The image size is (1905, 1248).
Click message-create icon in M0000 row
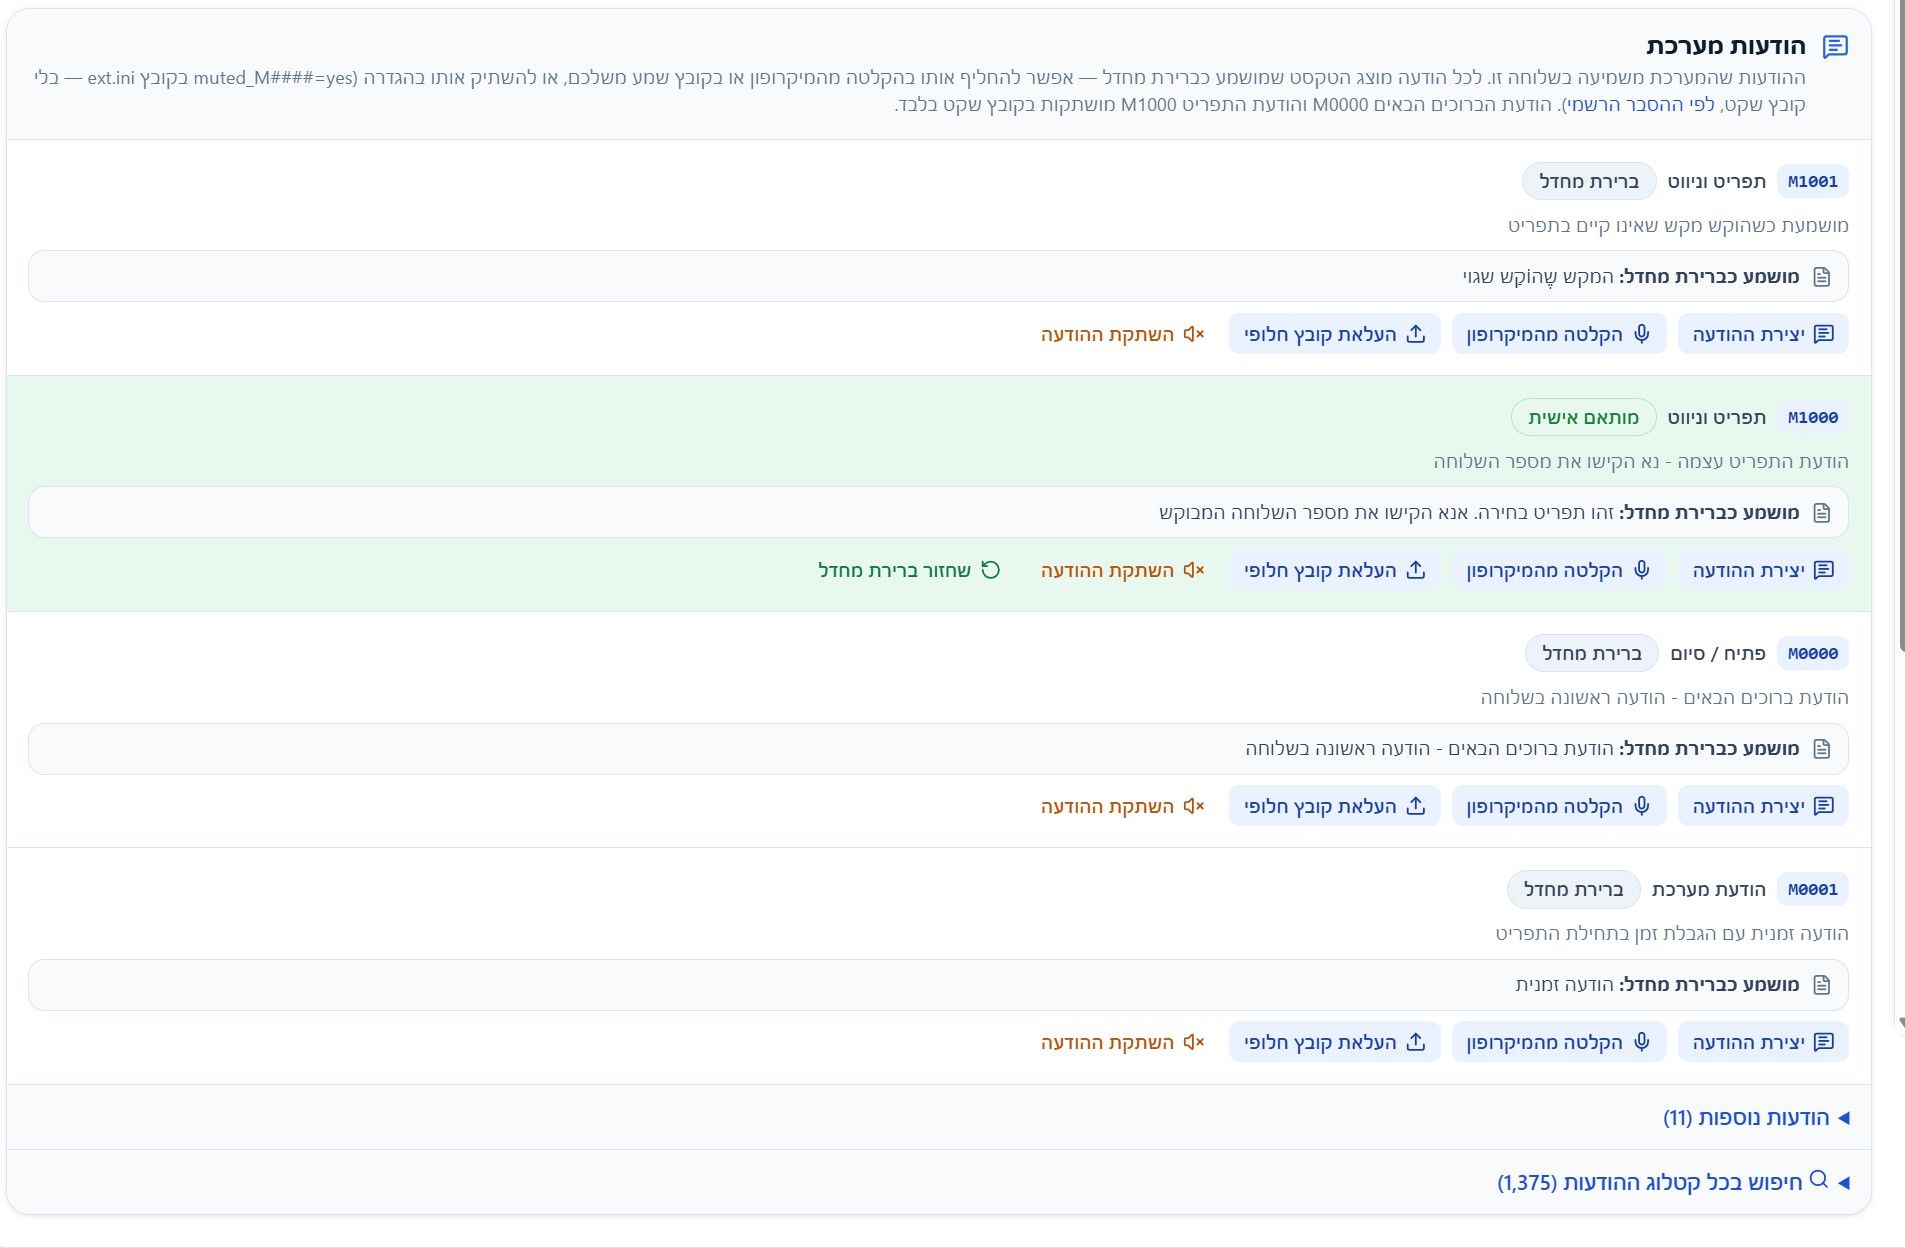point(1824,806)
